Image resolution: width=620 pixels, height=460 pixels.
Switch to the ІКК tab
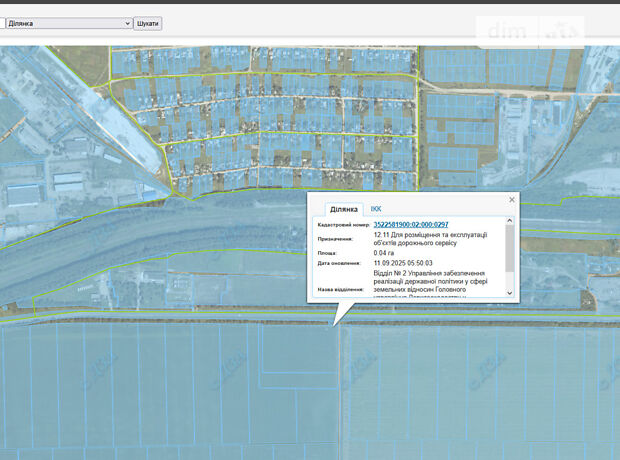pyautogui.click(x=376, y=209)
